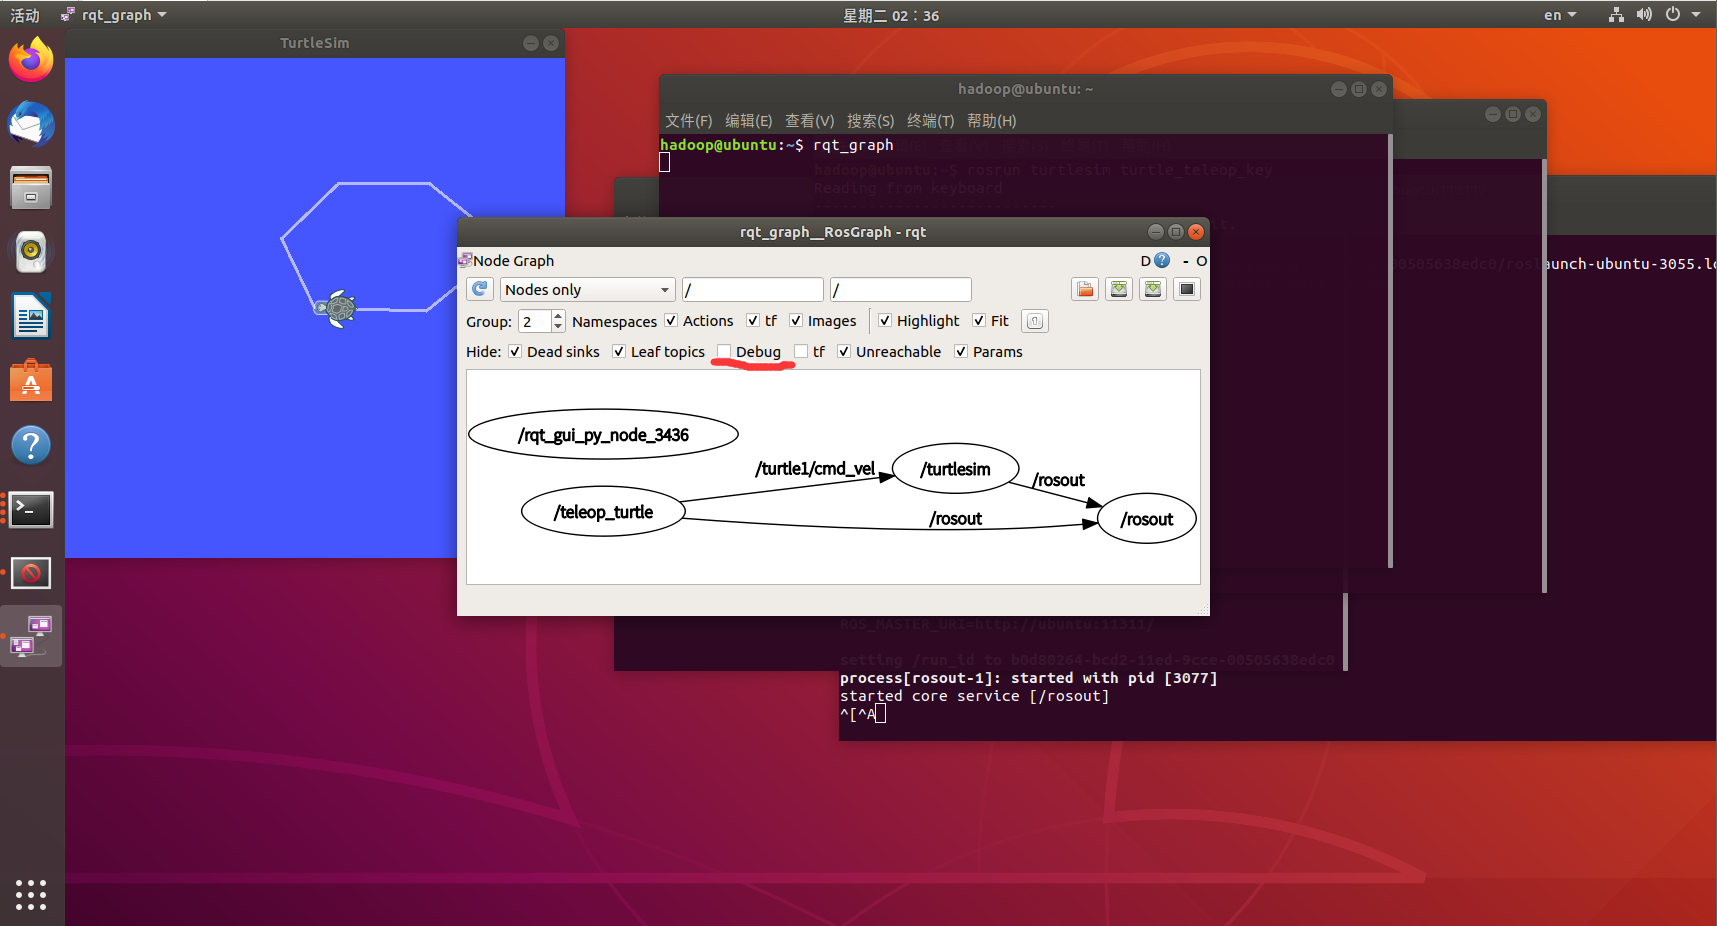
Task: Decrease the Group namespace depth
Action: coord(558,327)
